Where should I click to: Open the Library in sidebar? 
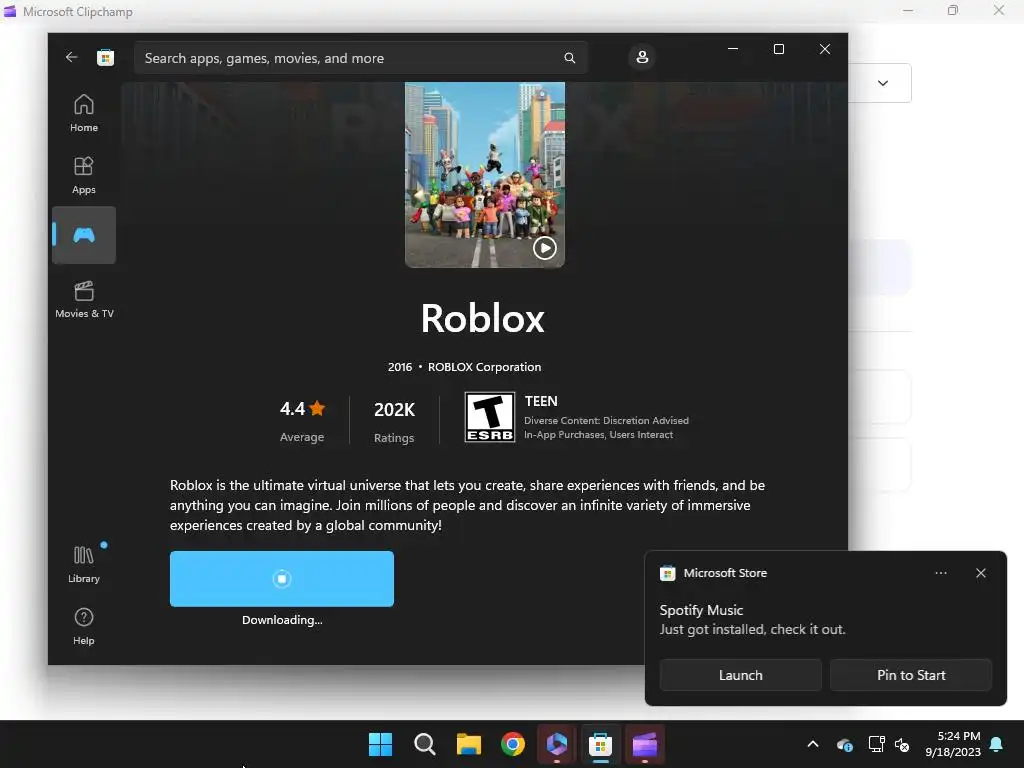click(84, 564)
